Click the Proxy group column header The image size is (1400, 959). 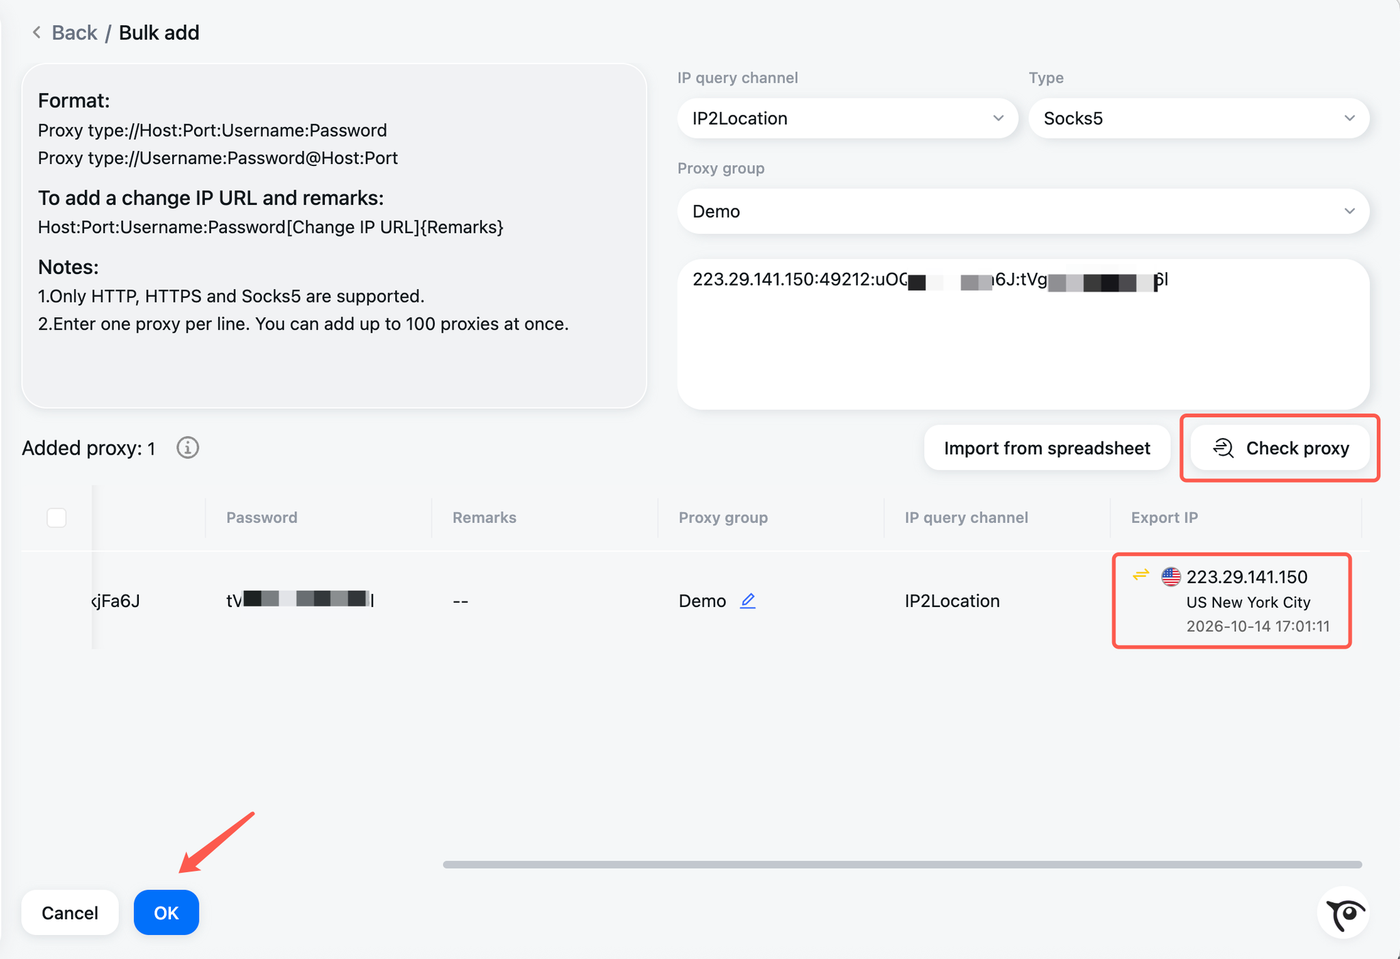tap(723, 517)
